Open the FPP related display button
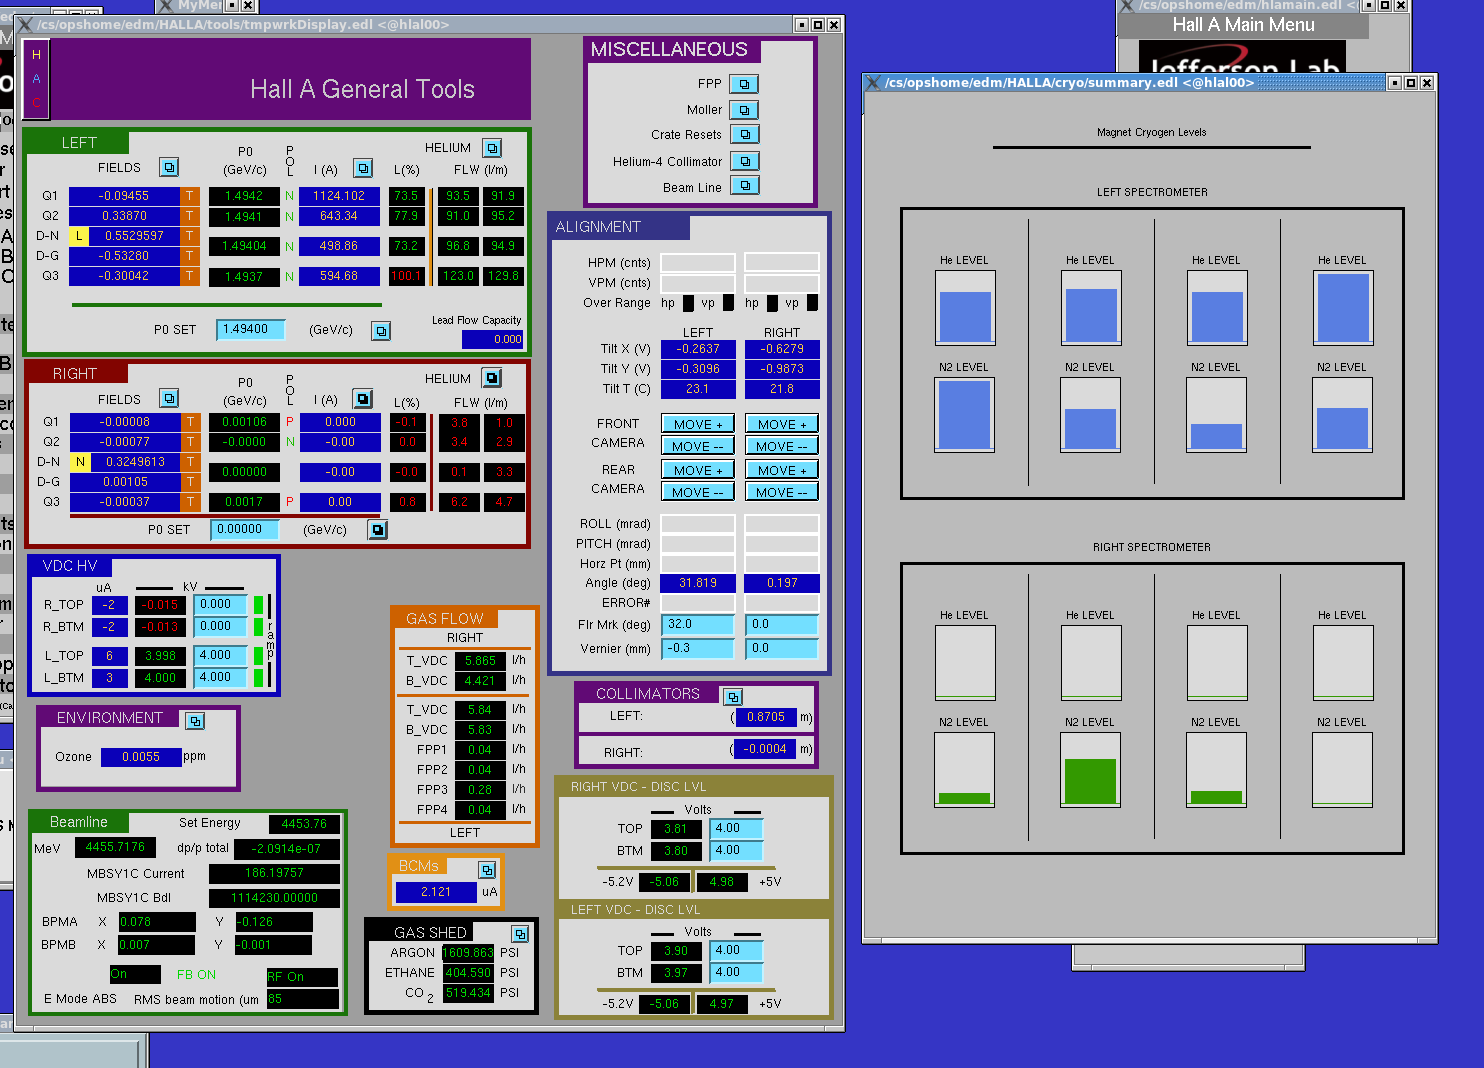The height and width of the screenshot is (1068, 1484). coord(744,84)
